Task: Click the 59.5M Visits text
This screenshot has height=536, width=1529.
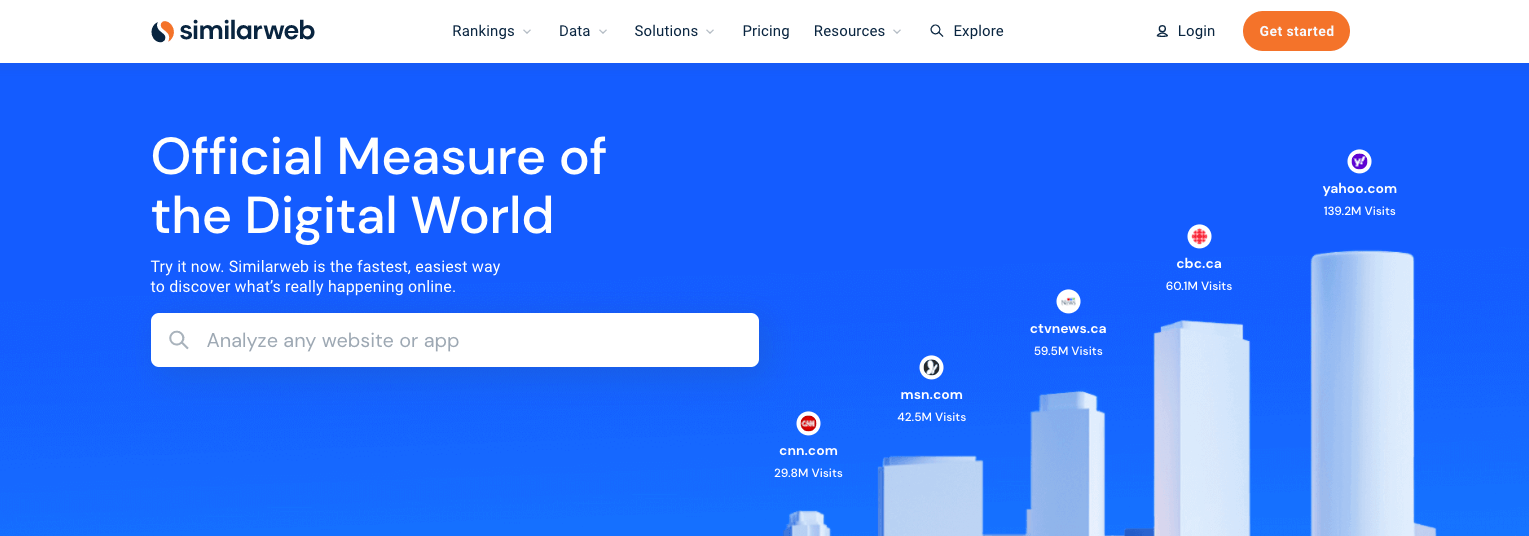Action: (x=1068, y=351)
